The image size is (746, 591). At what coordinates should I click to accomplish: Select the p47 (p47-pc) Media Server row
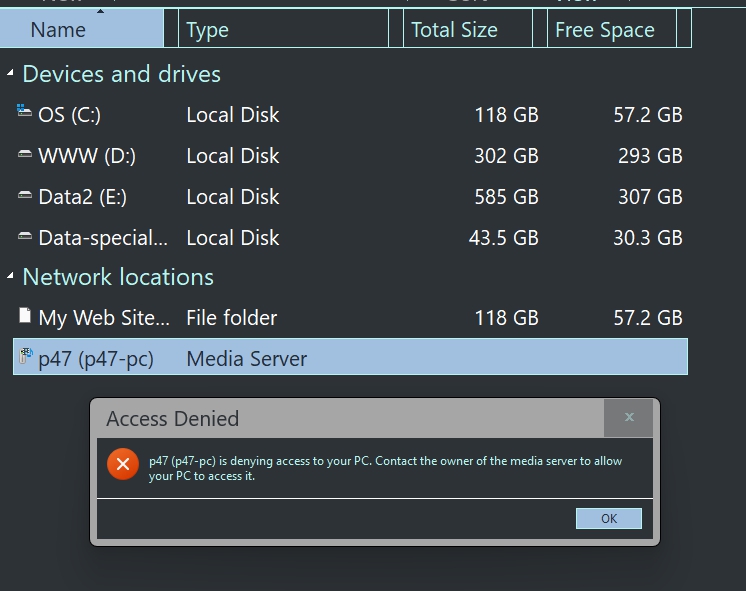350,359
